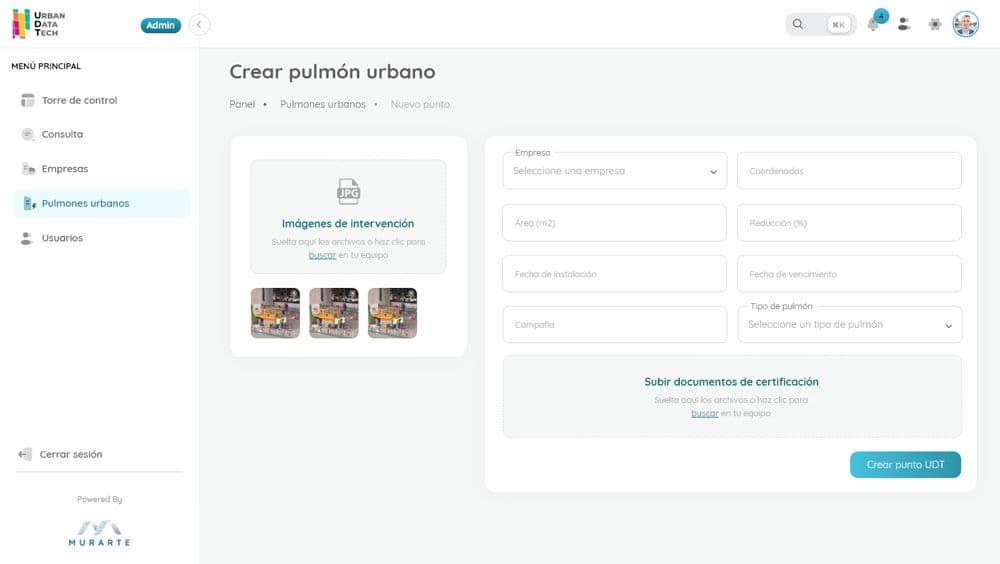Open notifications bell icon

coord(873,24)
